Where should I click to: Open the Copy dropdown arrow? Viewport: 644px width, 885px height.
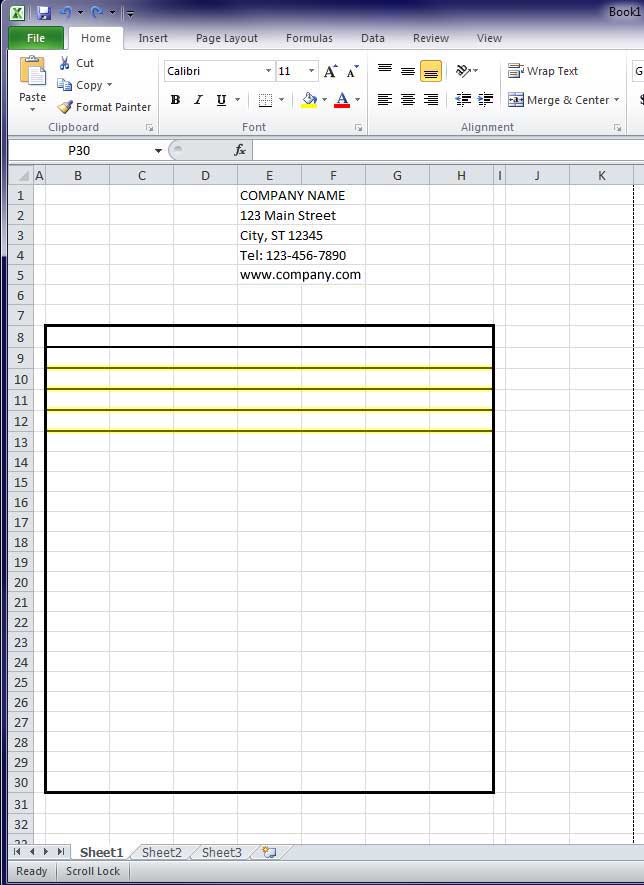(x=109, y=85)
